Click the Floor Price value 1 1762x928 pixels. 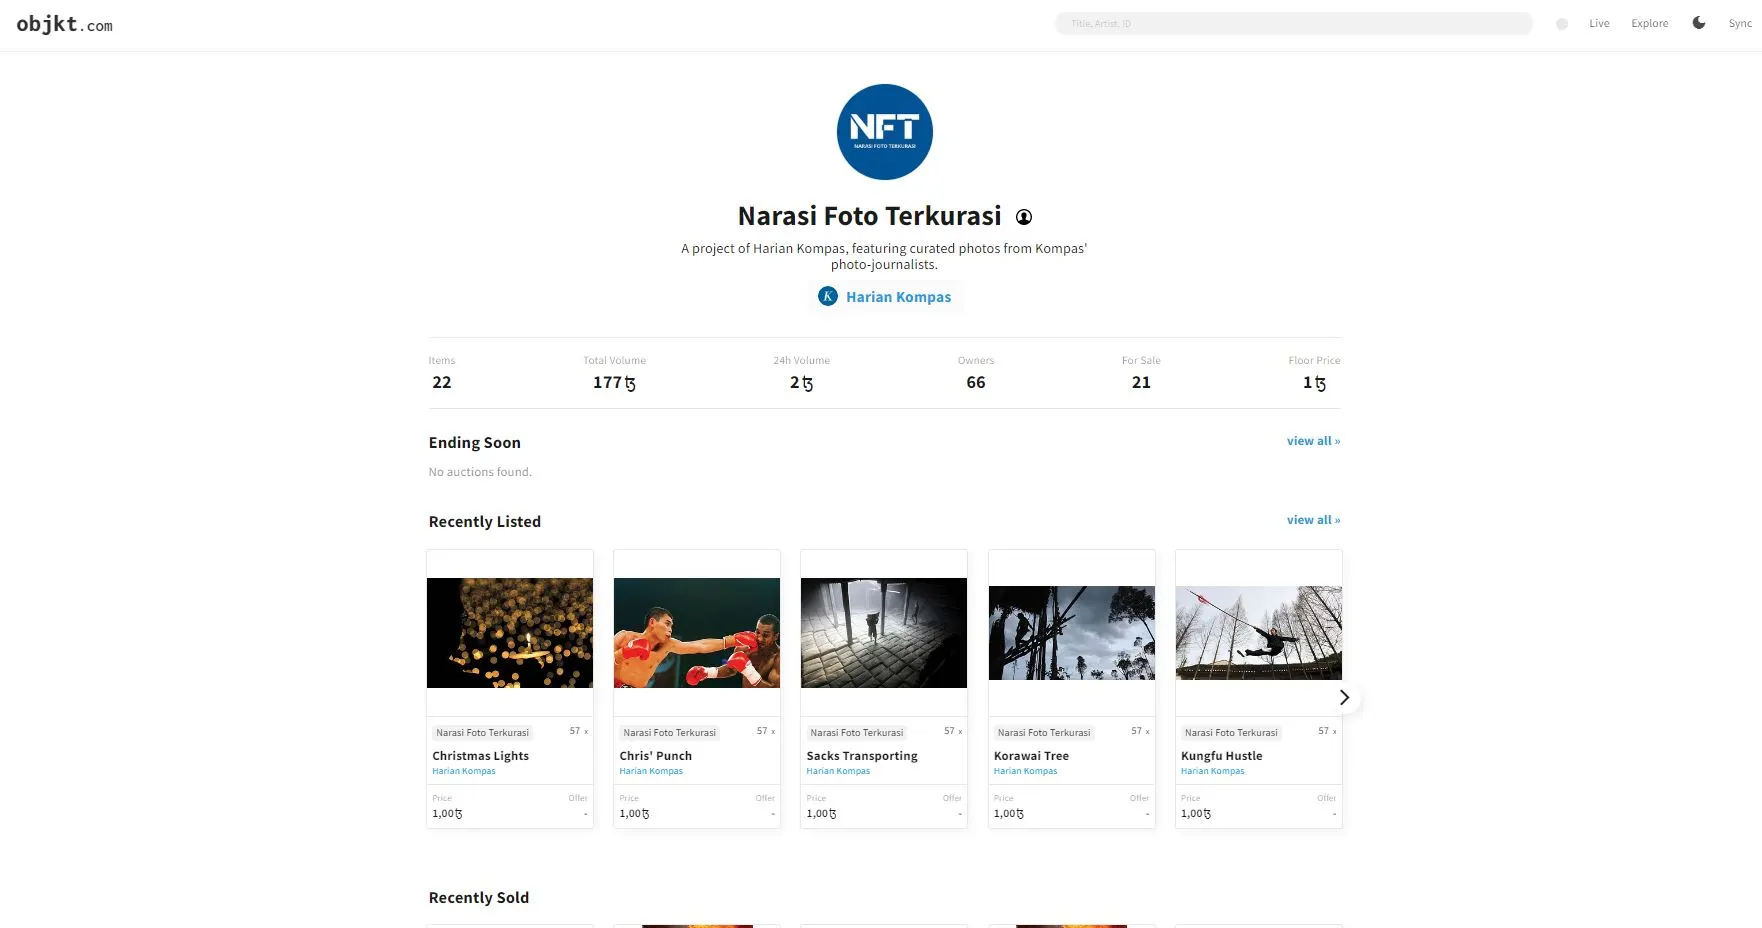(x=1314, y=383)
